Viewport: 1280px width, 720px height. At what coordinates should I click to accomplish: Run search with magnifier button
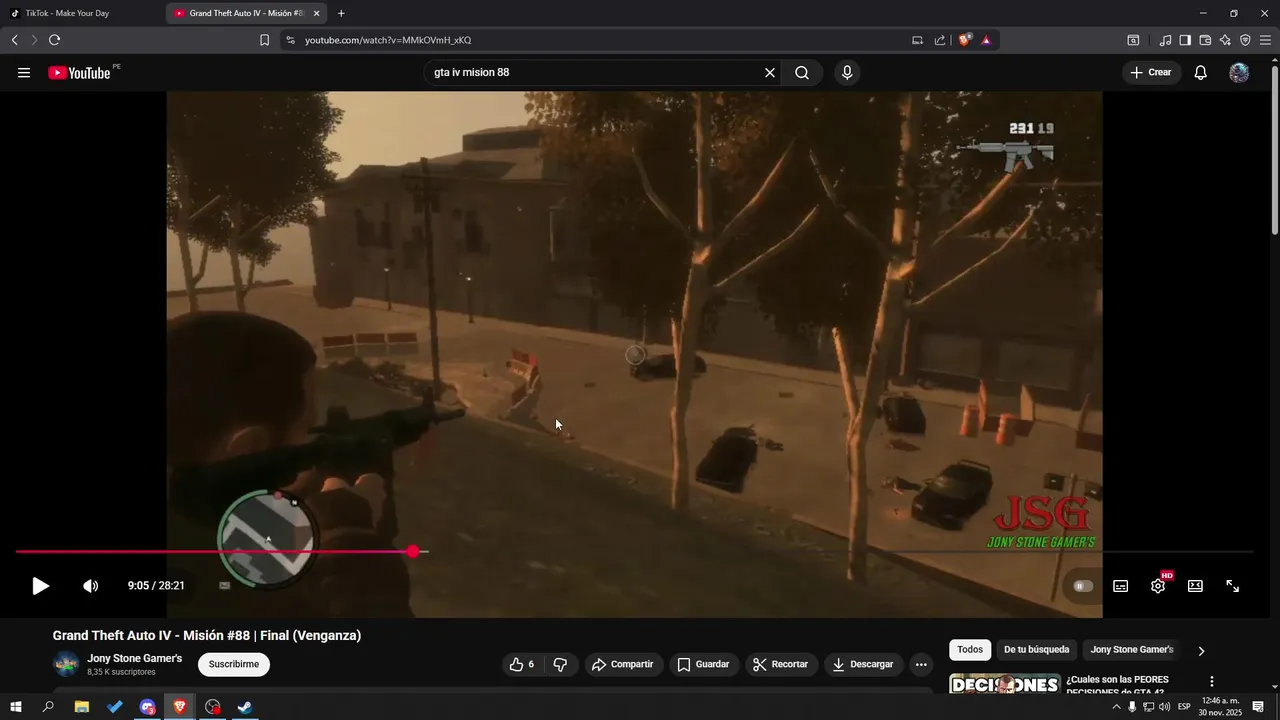[x=802, y=73]
